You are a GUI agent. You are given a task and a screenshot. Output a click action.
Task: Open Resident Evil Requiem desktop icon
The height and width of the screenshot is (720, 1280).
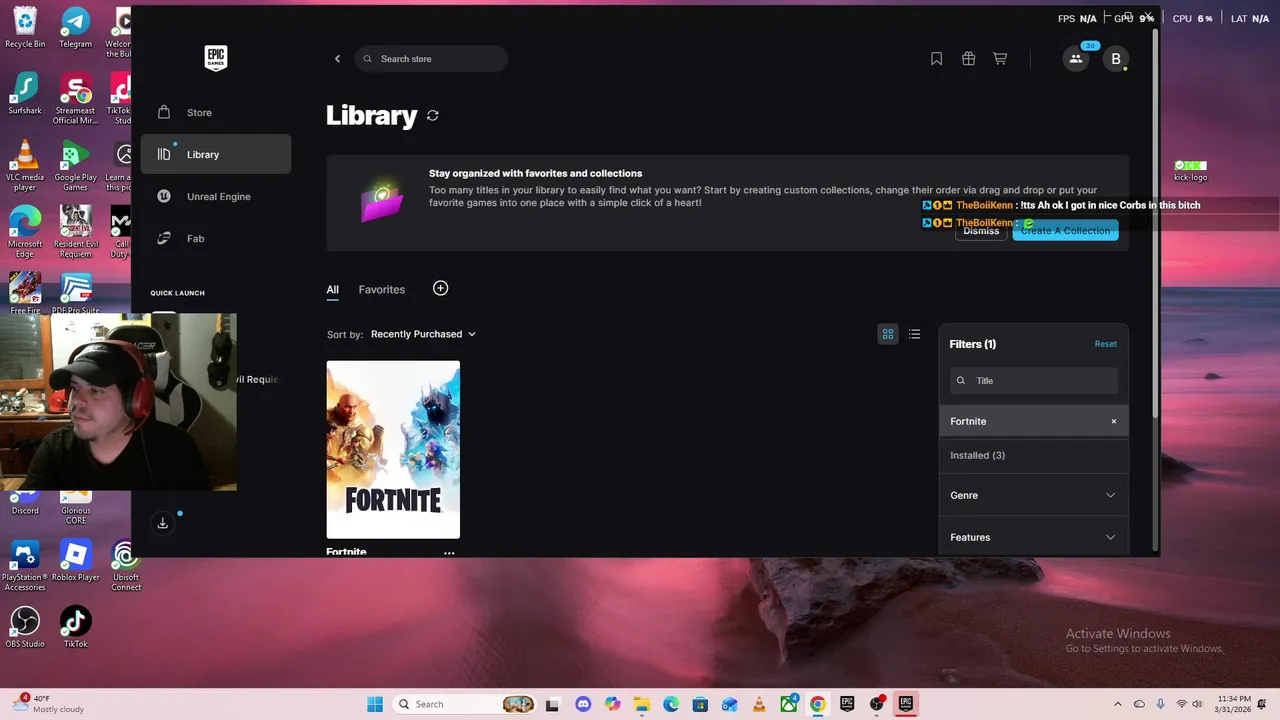coord(75,232)
